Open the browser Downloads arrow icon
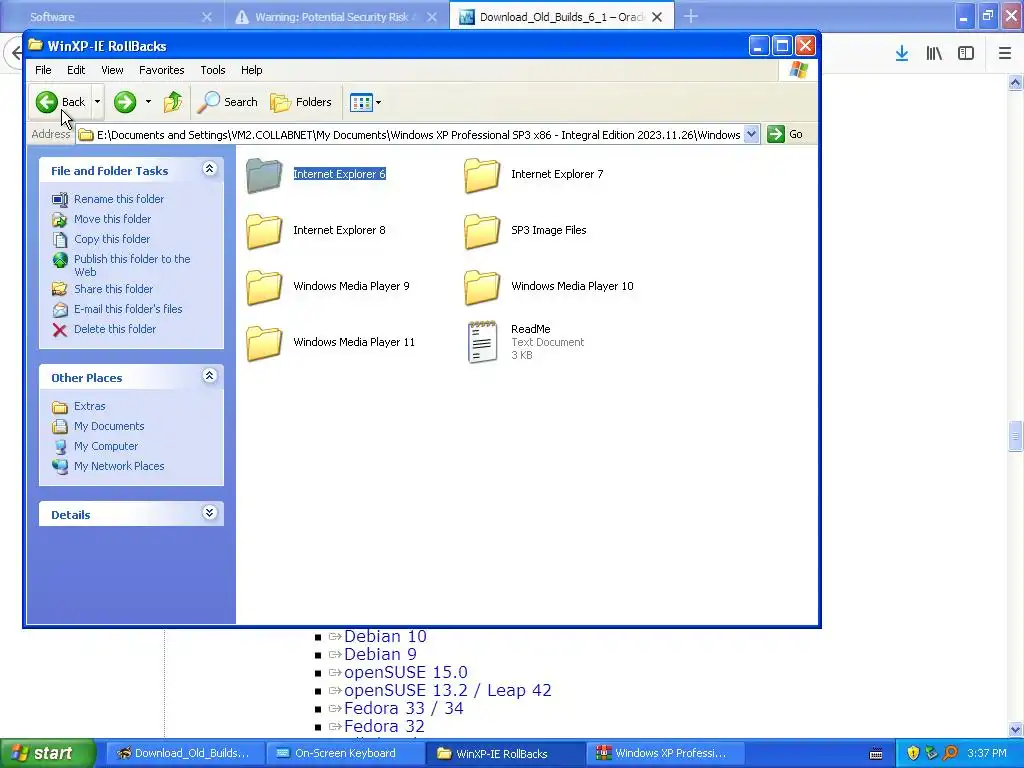The image size is (1024, 768). [902, 54]
